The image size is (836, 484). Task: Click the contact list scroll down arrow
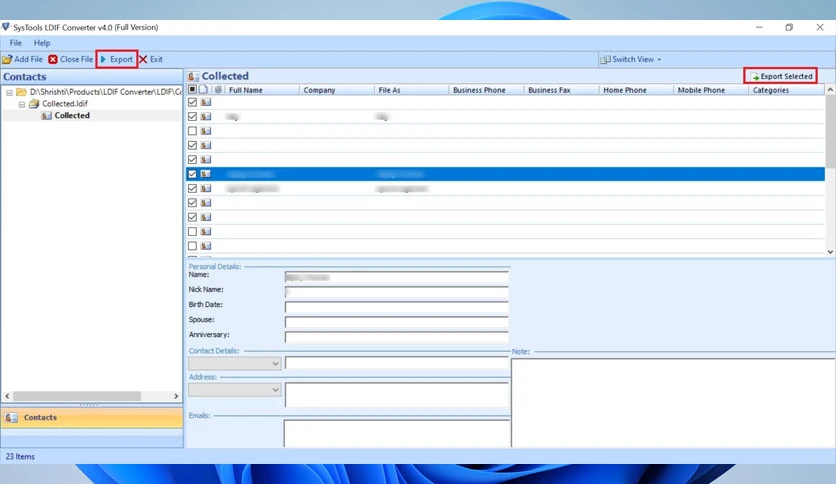tap(830, 252)
